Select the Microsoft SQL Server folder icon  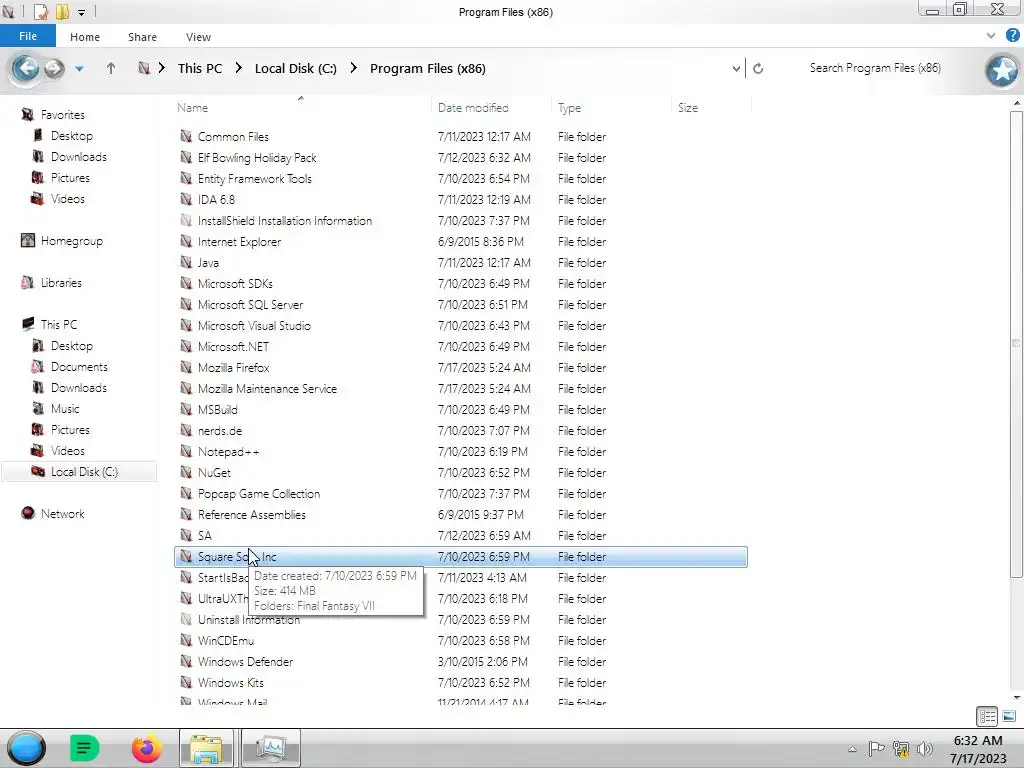click(186, 304)
